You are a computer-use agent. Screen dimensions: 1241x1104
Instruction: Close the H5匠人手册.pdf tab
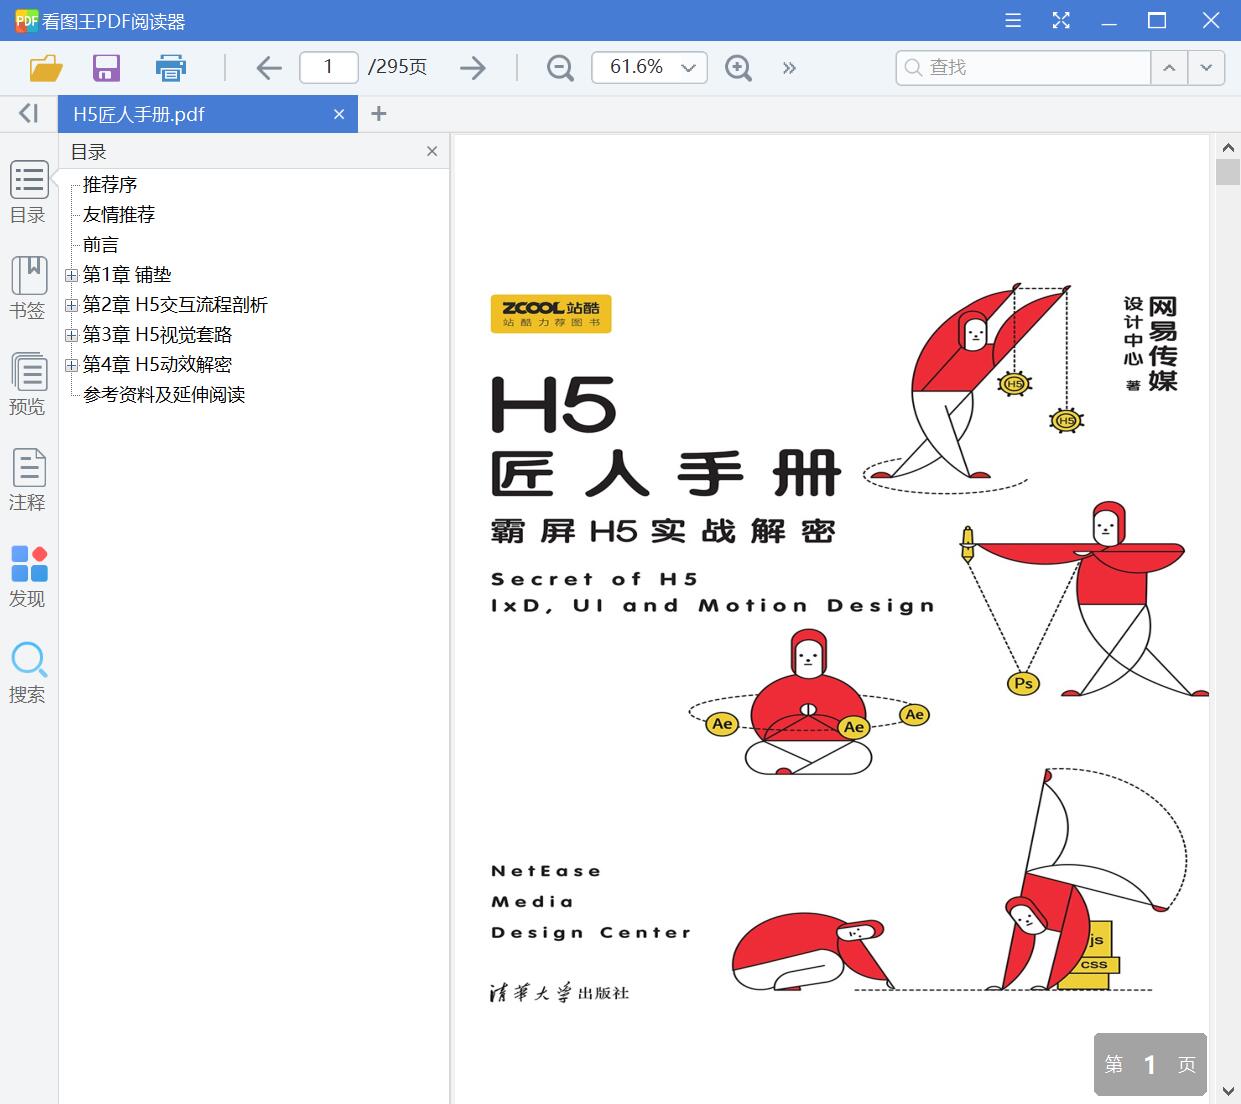339,114
